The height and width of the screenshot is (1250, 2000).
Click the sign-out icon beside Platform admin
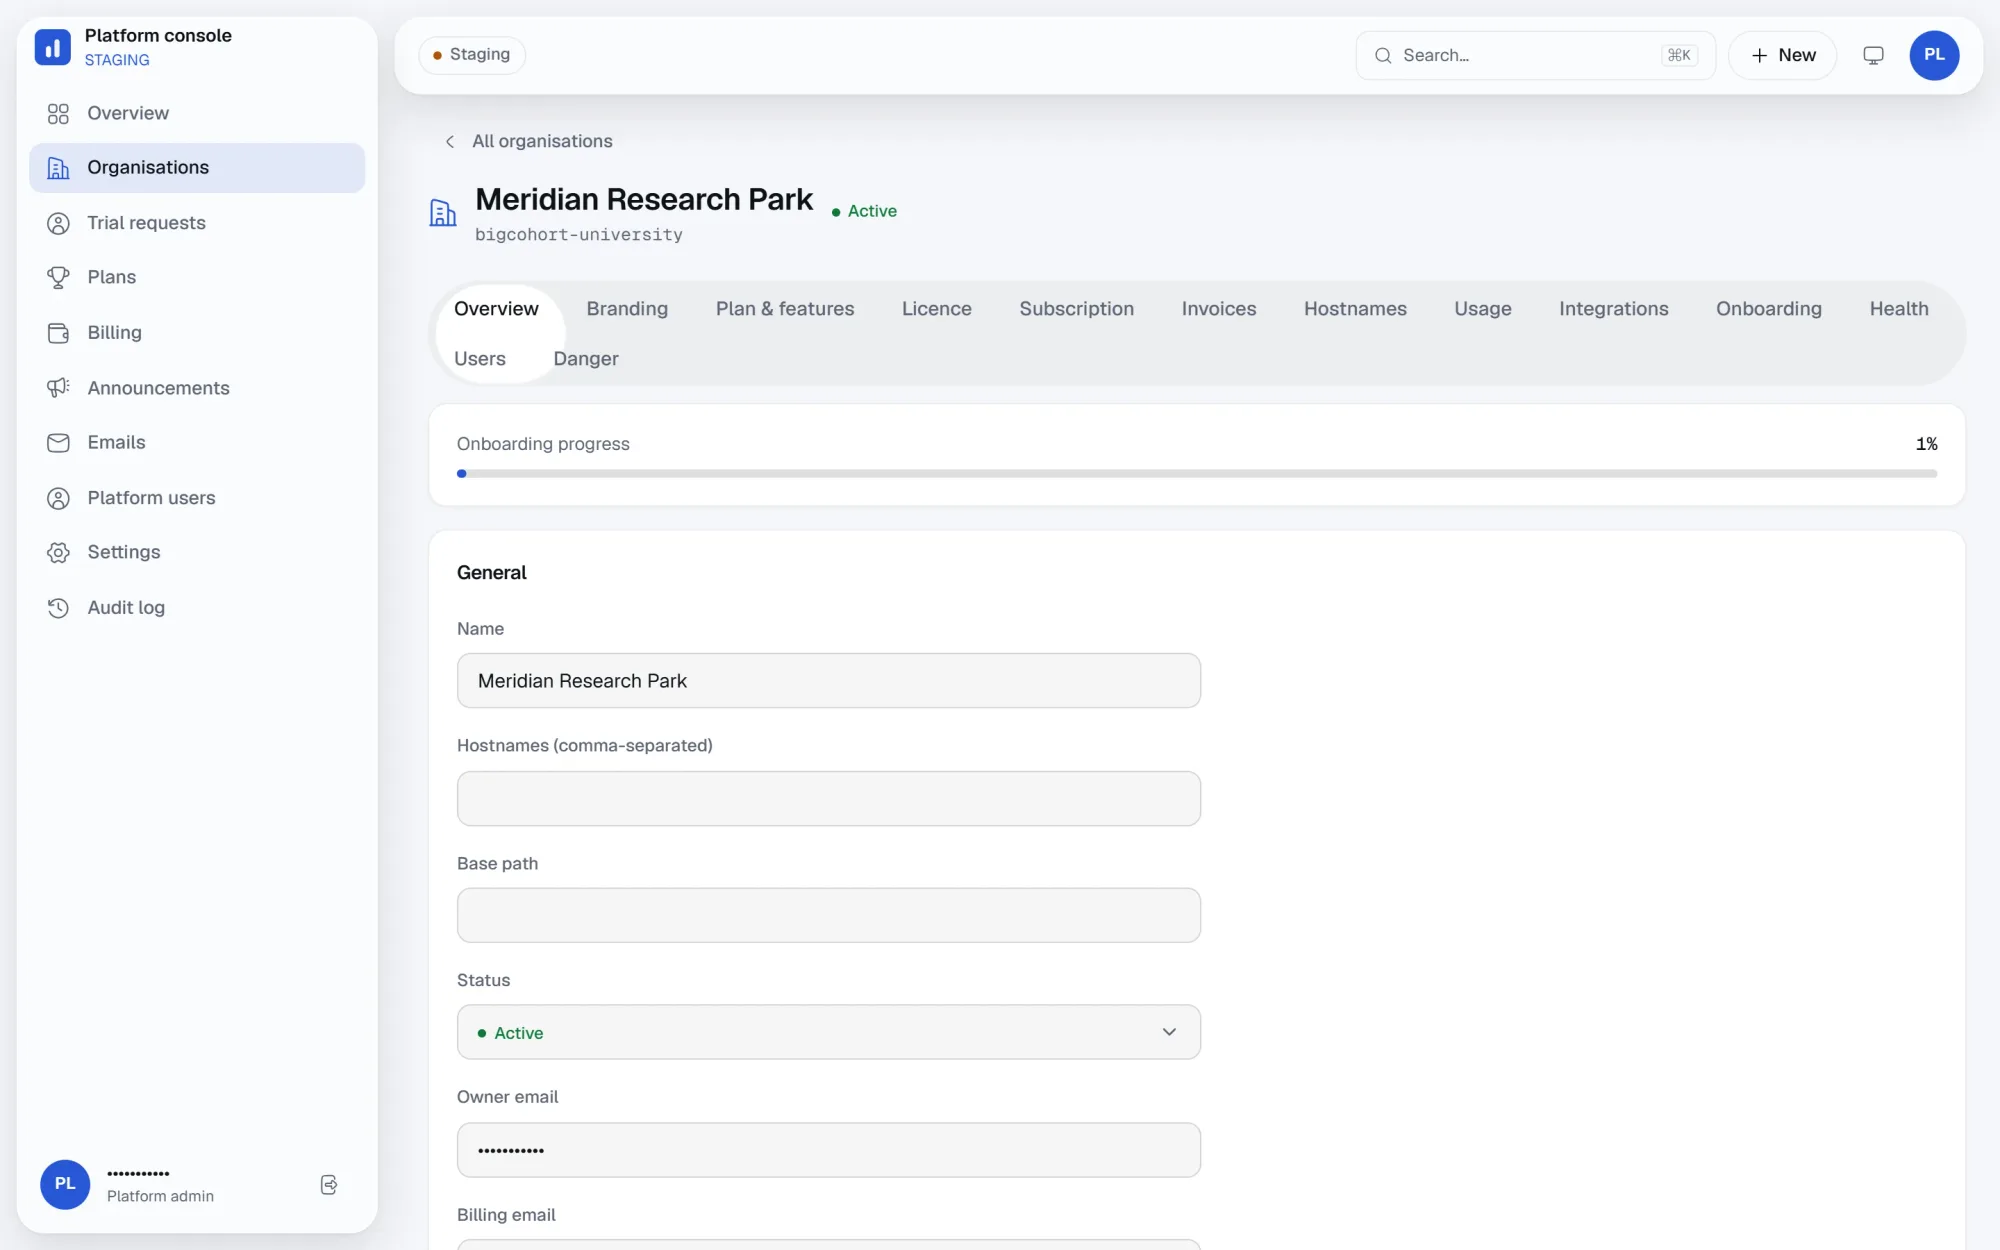click(x=328, y=1185)
